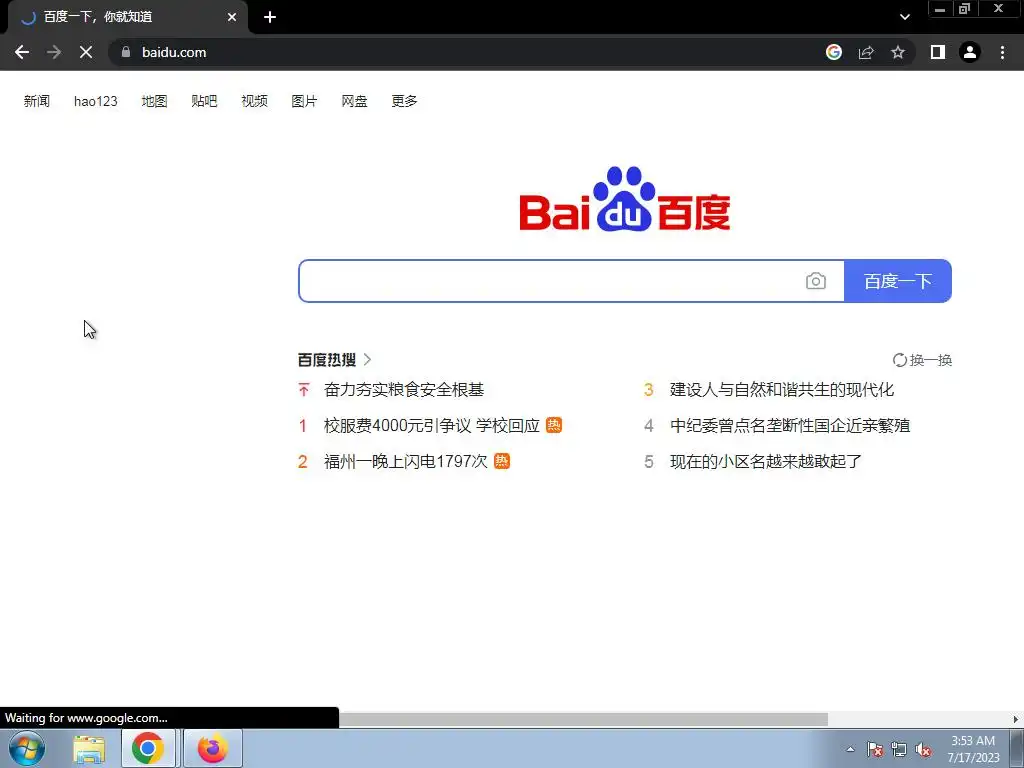Open the 新闻 news link

click(x=37, y=101)
